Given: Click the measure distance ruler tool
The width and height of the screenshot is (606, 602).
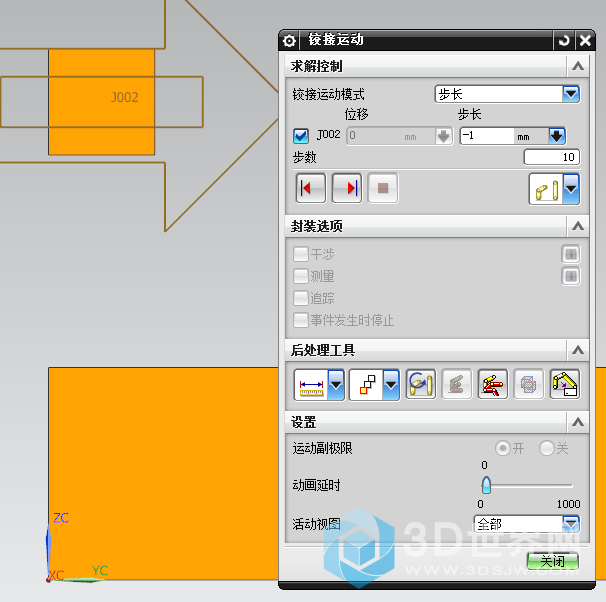Looking at the screenshot, I should (311, 384).
